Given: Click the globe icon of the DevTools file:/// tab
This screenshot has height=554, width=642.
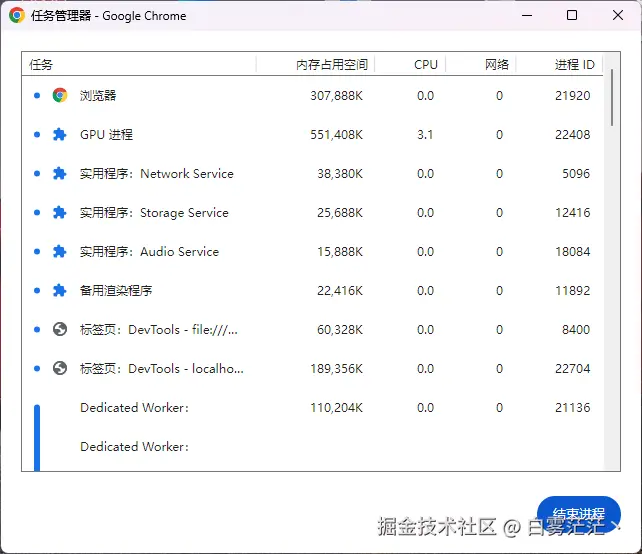Looking at the screenshot, I should point(60,329).
